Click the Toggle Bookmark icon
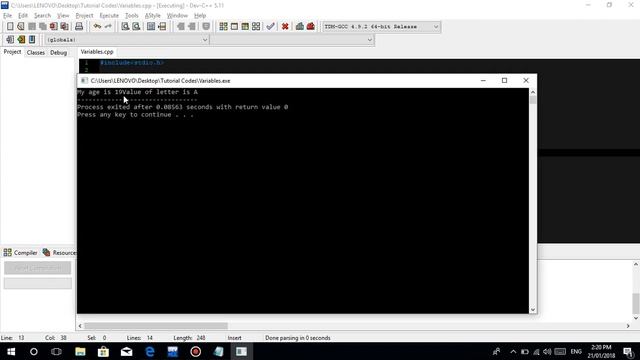Viewport: 640px width, 360px height. pyautogui.click(x=21, y=40)
